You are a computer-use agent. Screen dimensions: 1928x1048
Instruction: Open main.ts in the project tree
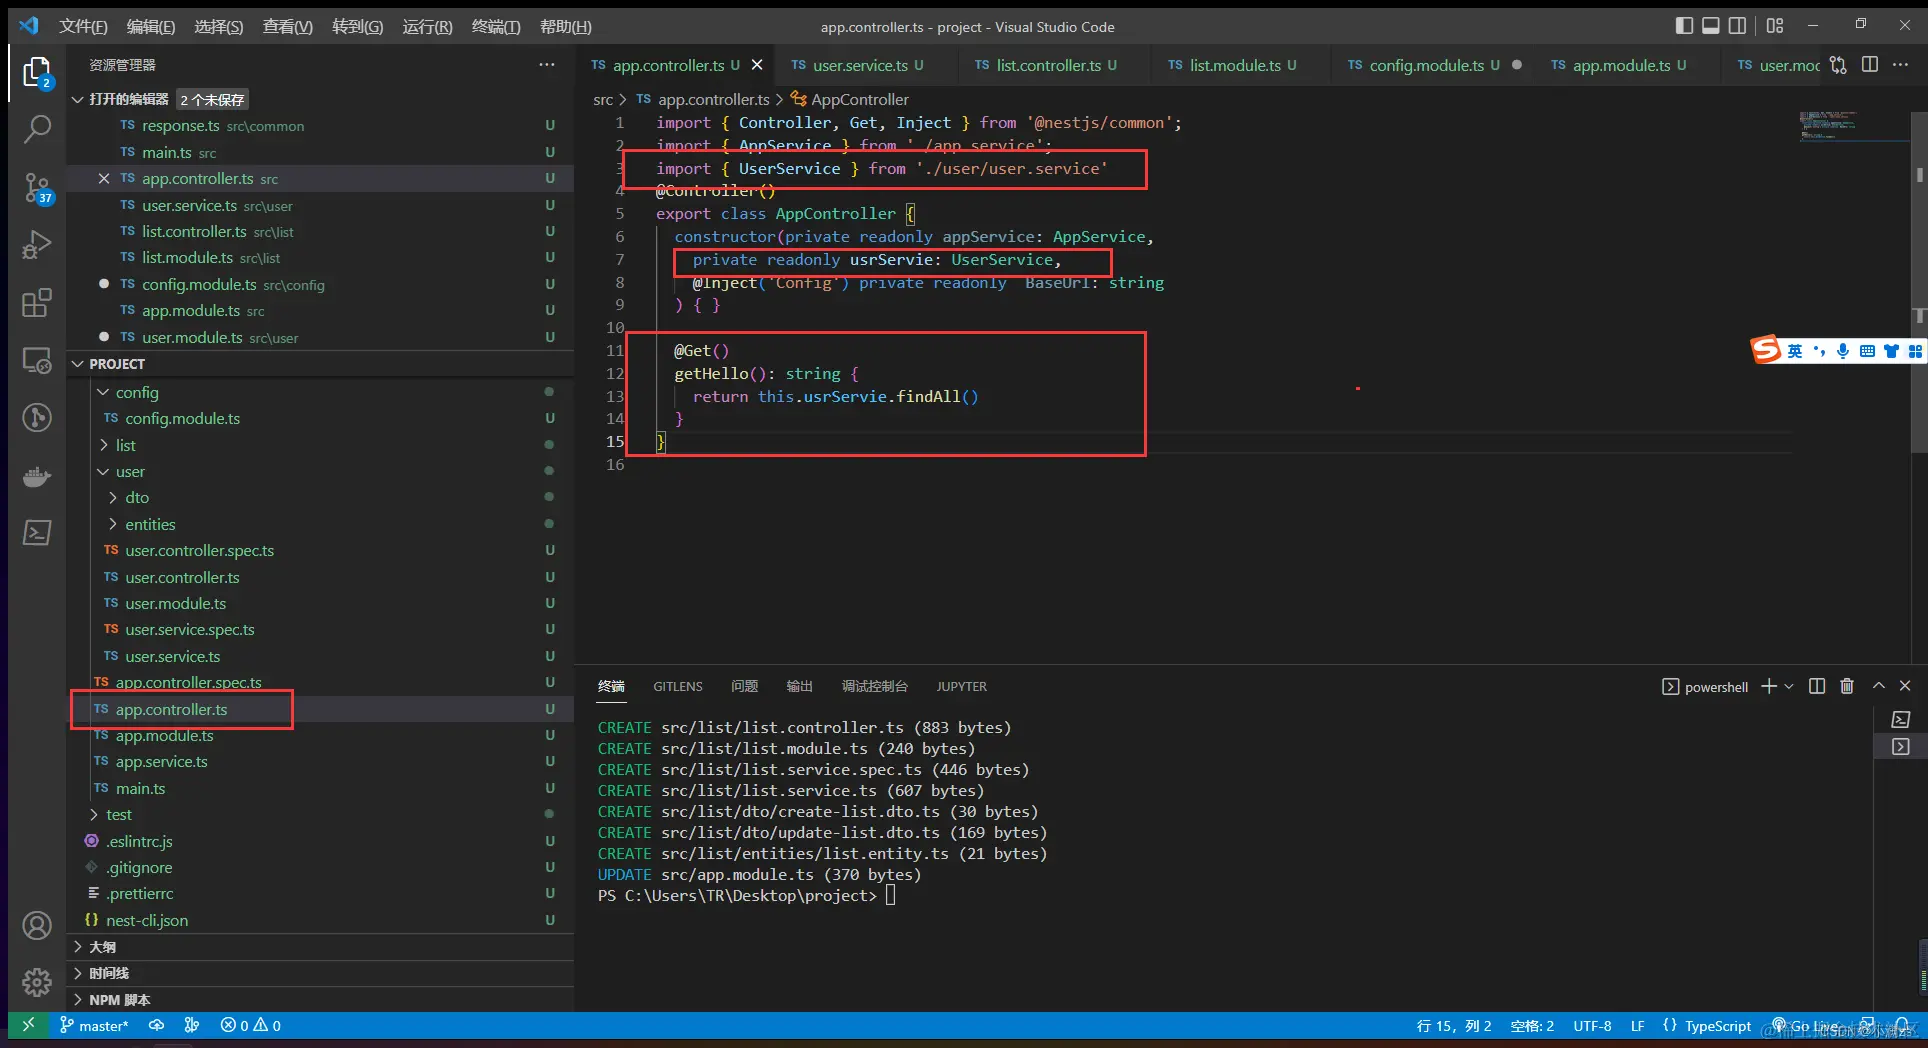[x=140, y=788]
